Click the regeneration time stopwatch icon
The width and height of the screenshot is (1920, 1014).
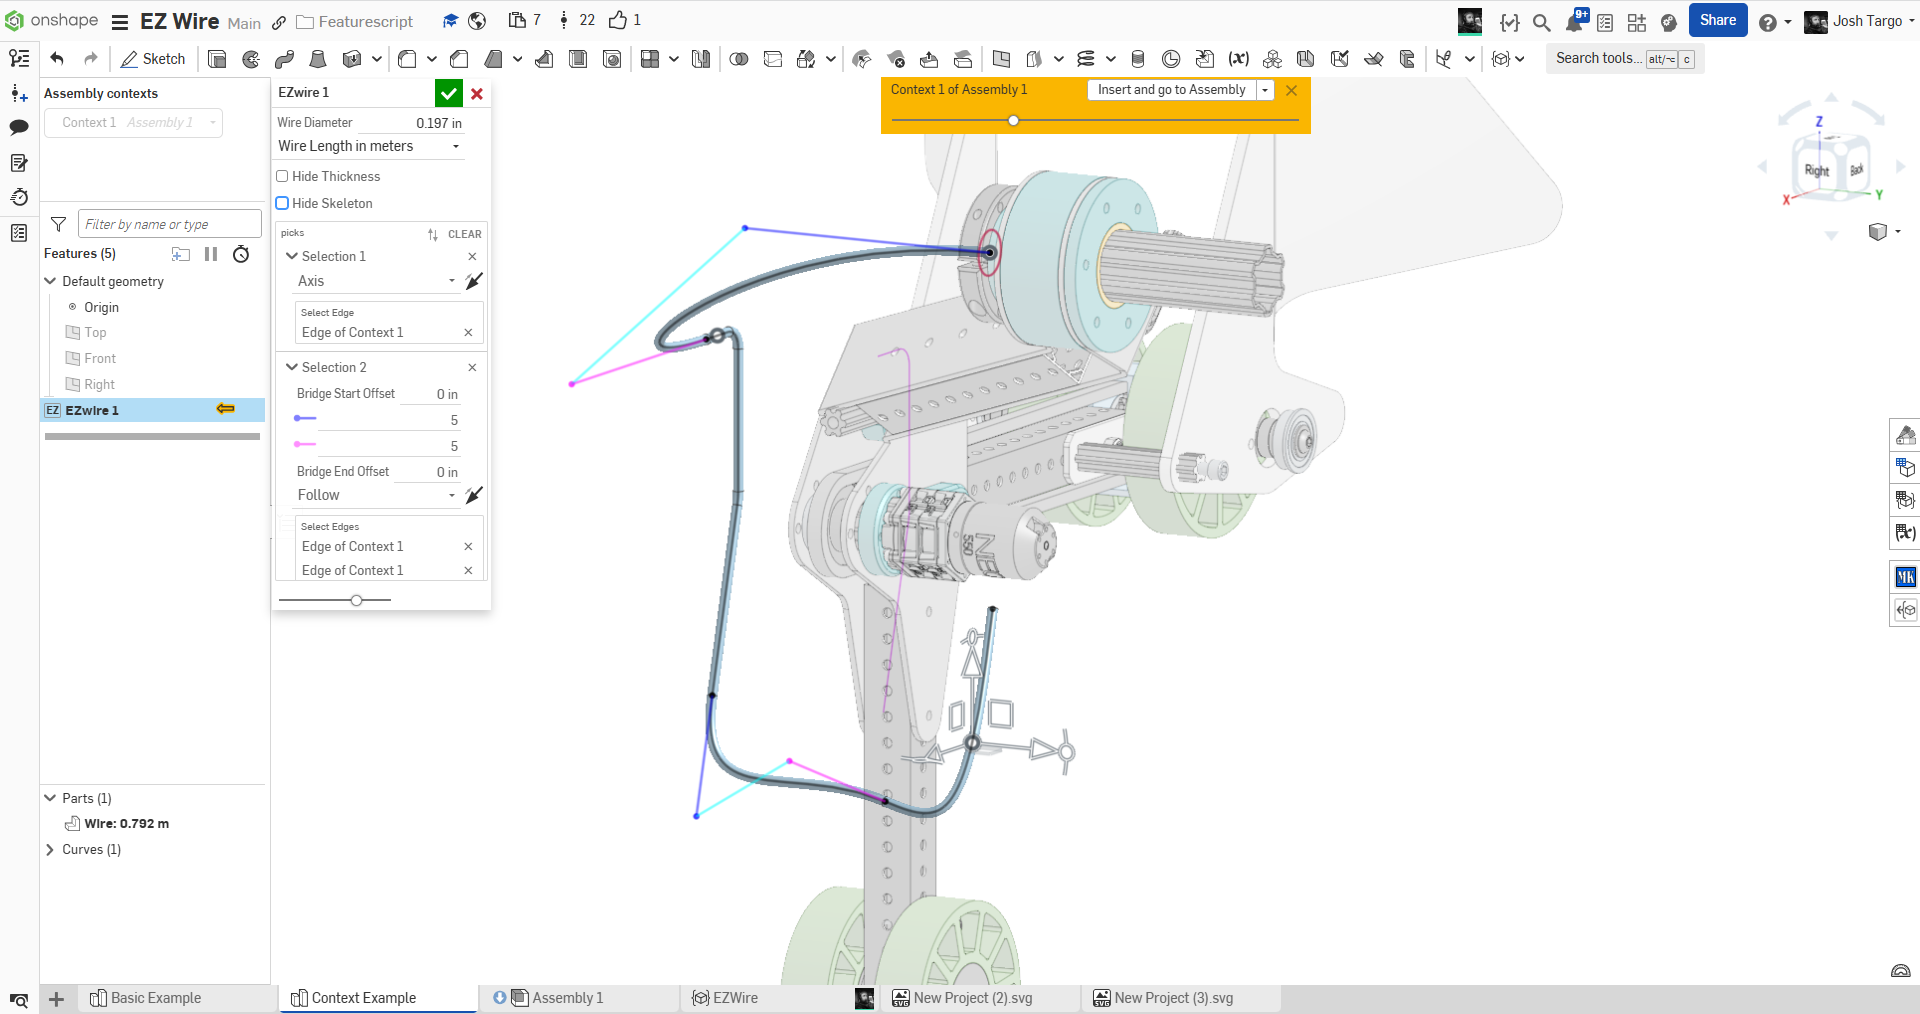(x=241, y=254)
